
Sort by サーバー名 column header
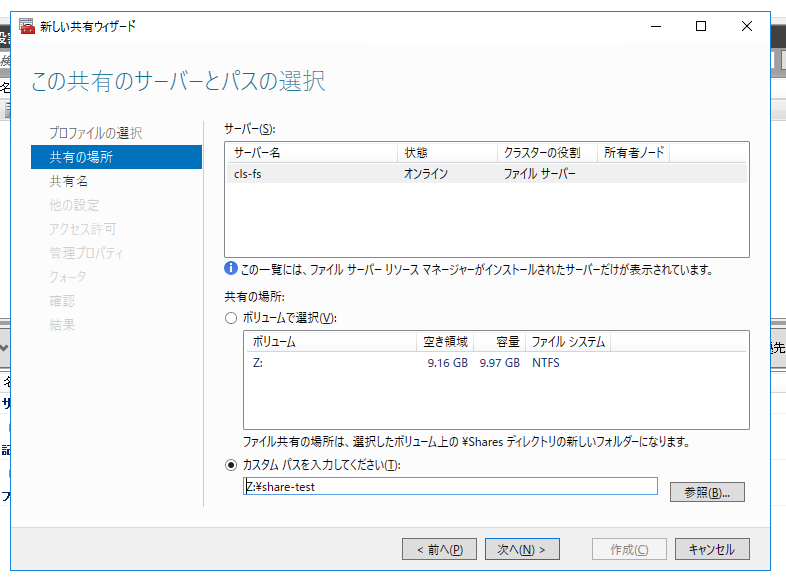313,152
